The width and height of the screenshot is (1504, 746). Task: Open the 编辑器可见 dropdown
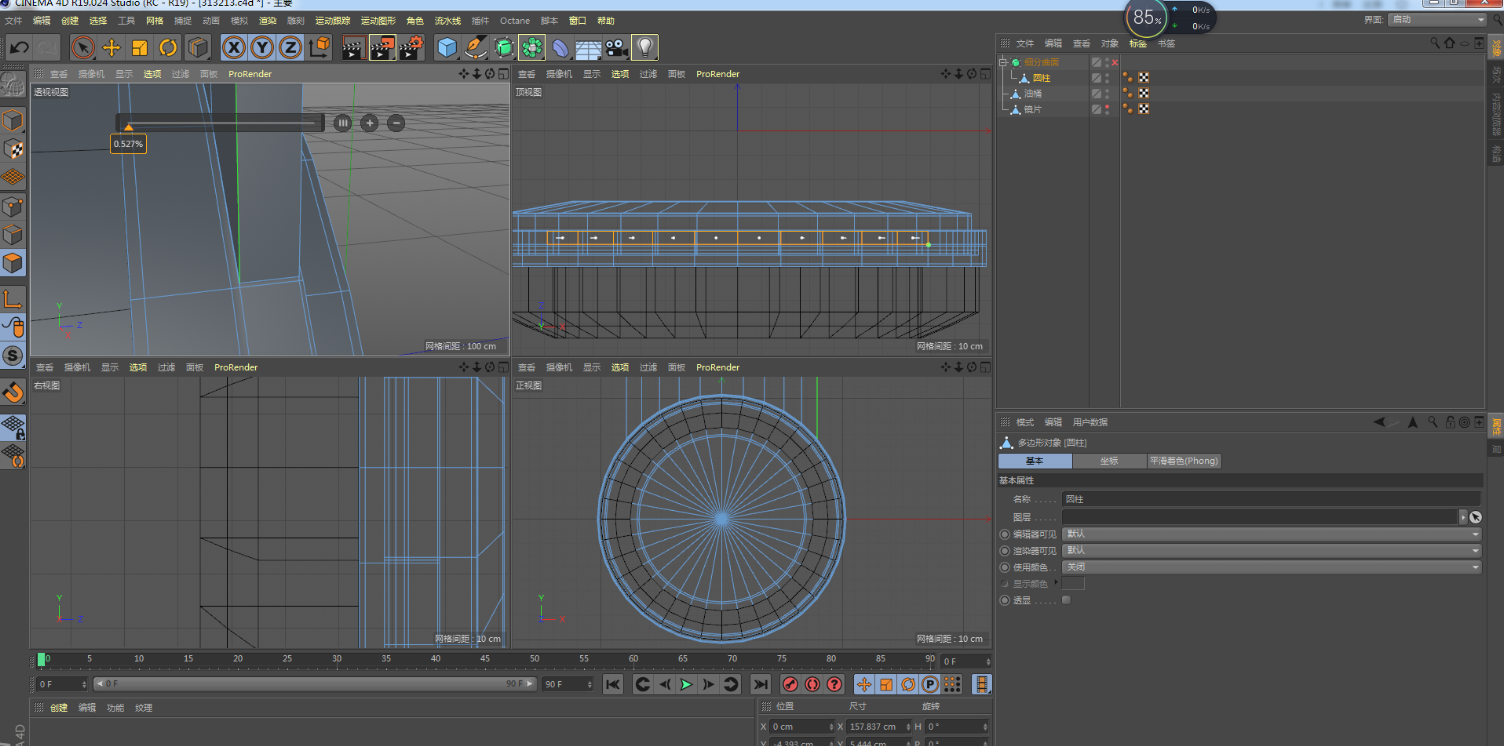coord(1271,534)
